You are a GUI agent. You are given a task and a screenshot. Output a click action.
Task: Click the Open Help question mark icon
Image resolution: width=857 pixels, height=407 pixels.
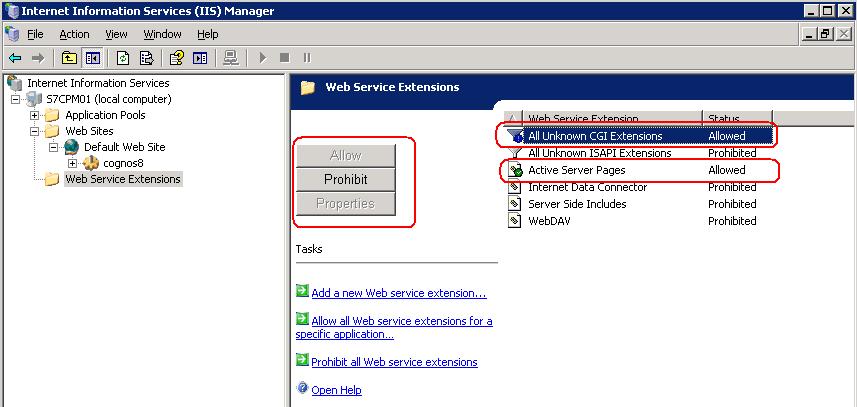coord(302,388)
